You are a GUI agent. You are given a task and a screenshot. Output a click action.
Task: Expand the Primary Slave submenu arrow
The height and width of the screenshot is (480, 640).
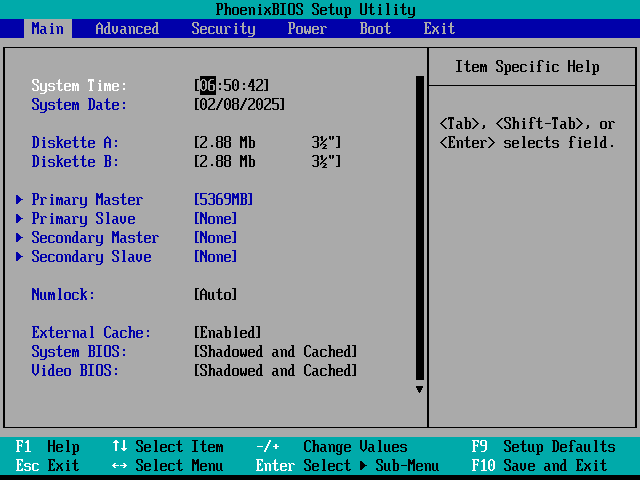click(x=20, y=219)
